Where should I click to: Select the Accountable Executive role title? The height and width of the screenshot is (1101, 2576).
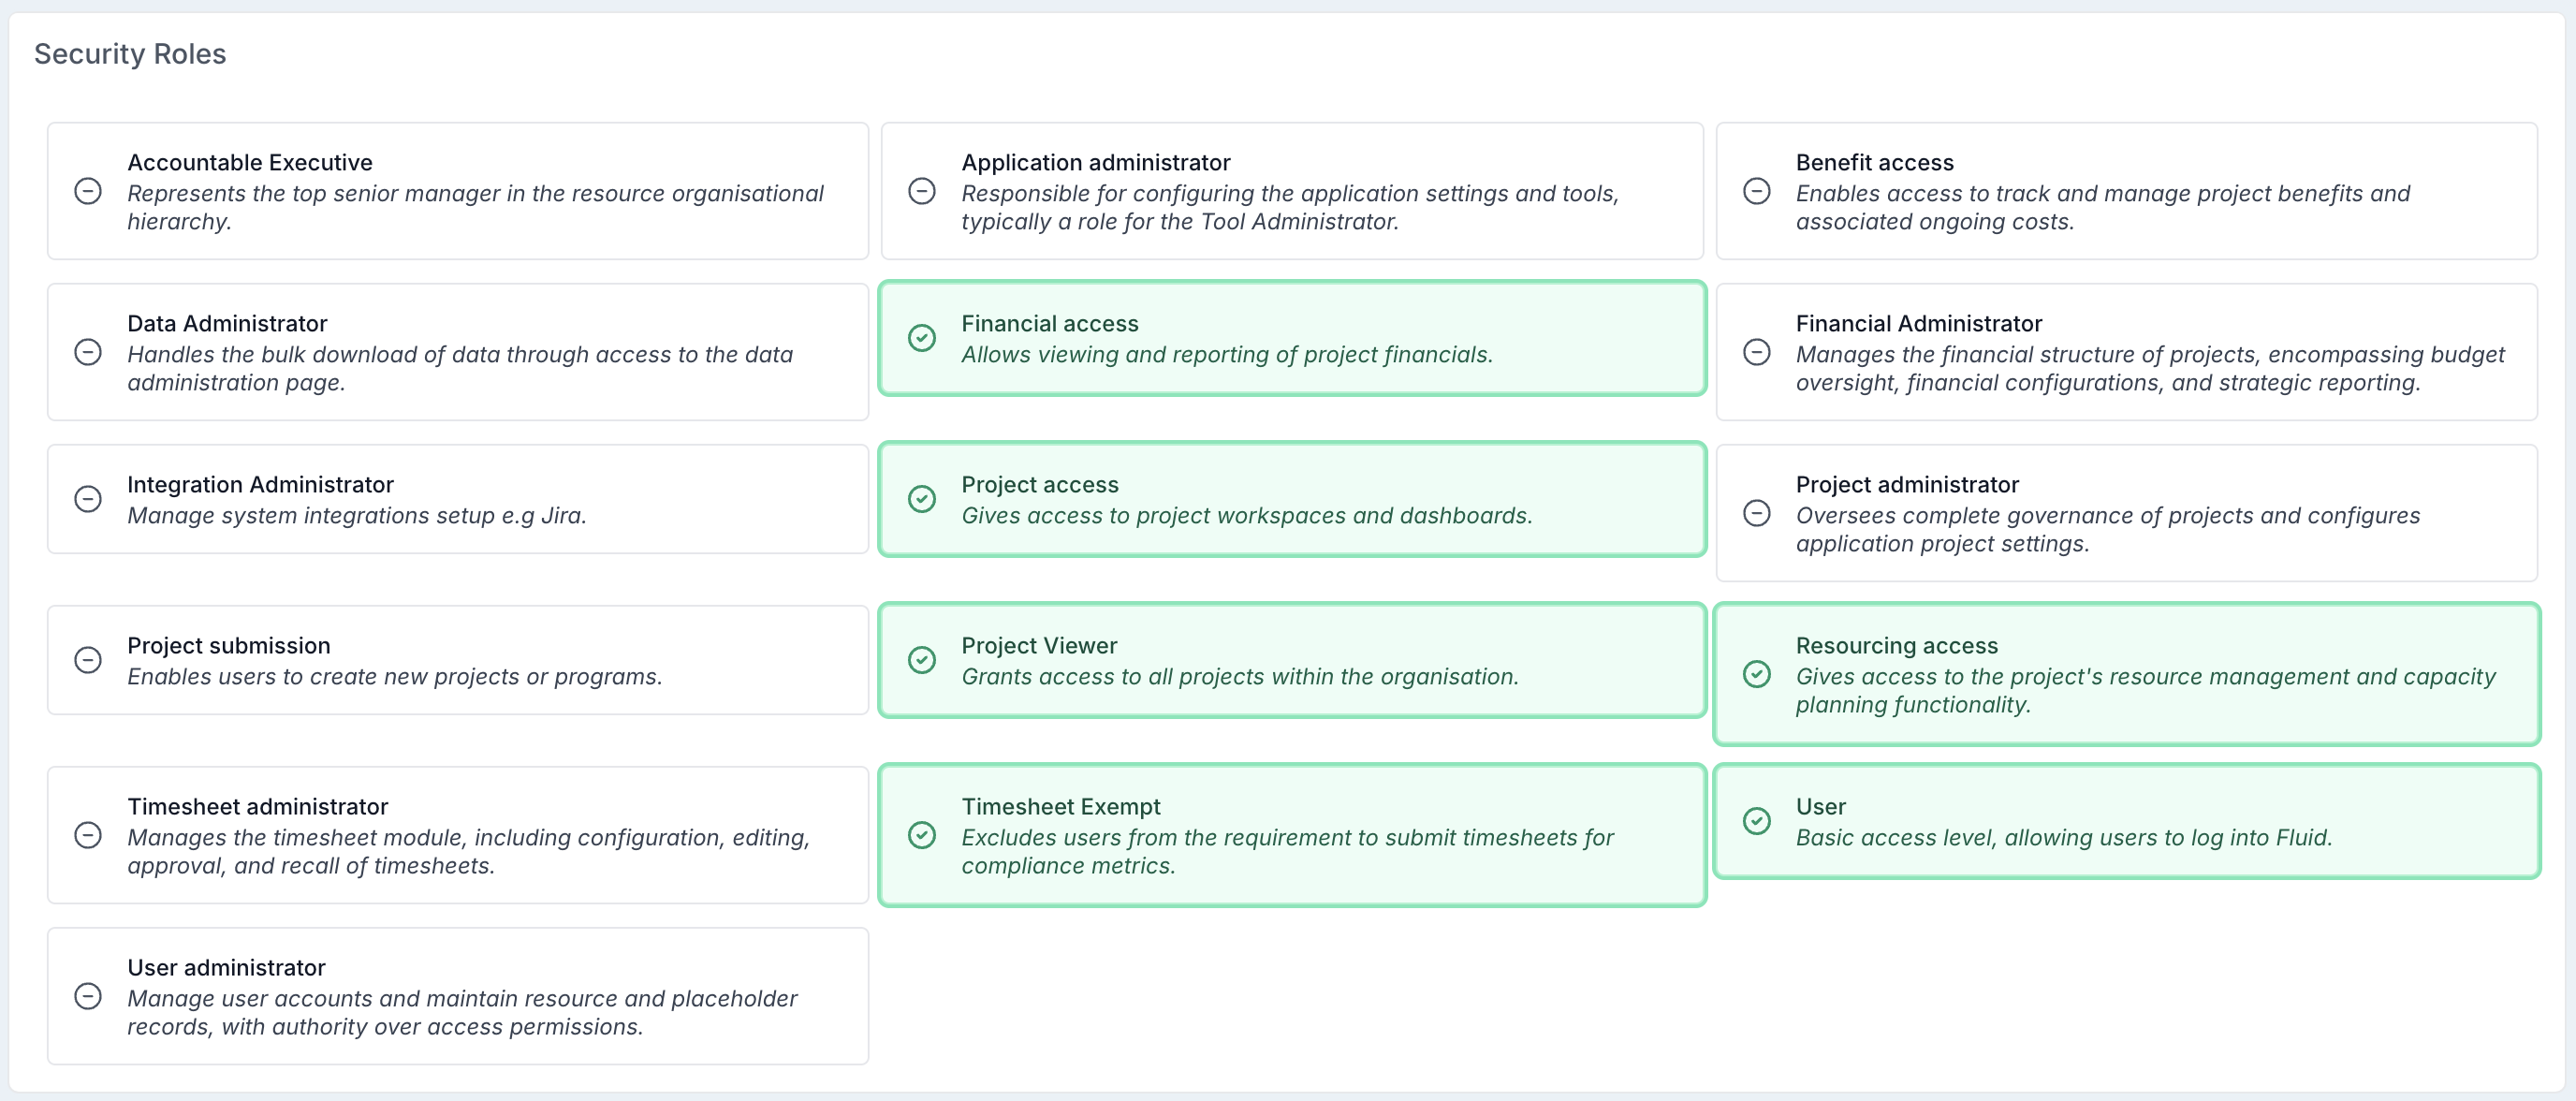[x=250, y=162]
